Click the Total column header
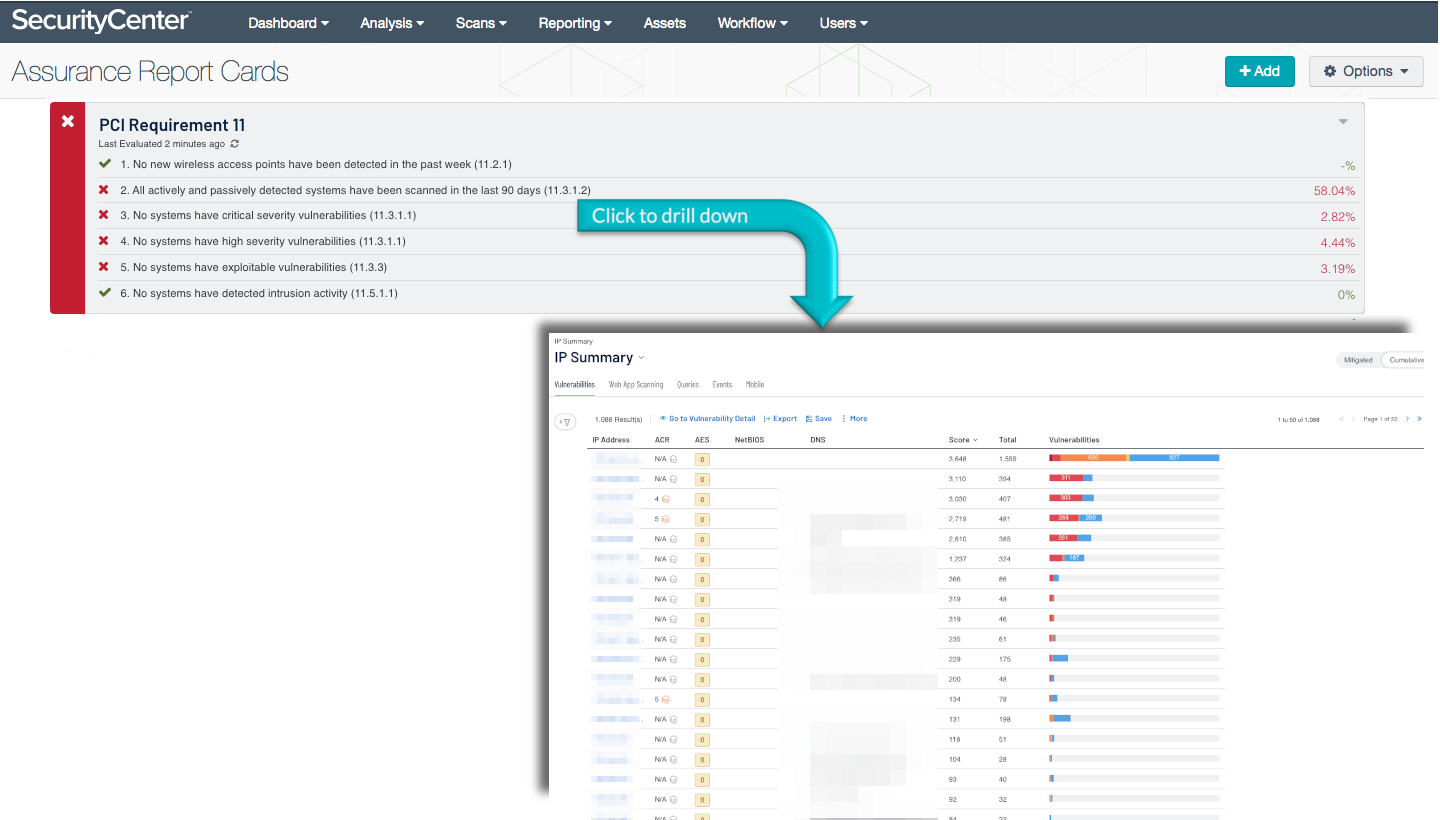Image resolution: width=1440 pixels, height=820 pixels. point(1007,440)
